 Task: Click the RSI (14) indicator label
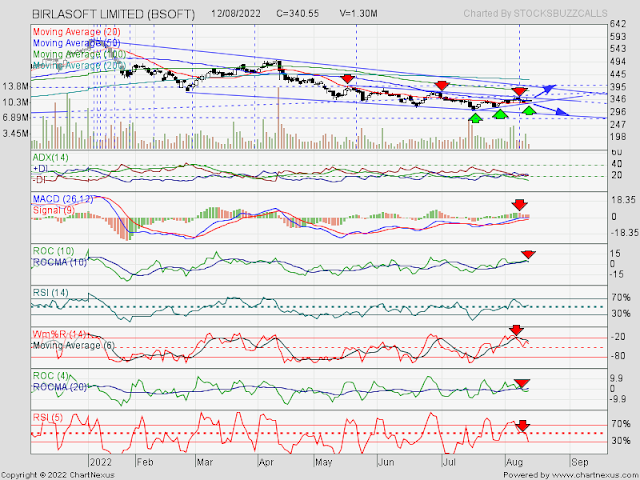50,293
